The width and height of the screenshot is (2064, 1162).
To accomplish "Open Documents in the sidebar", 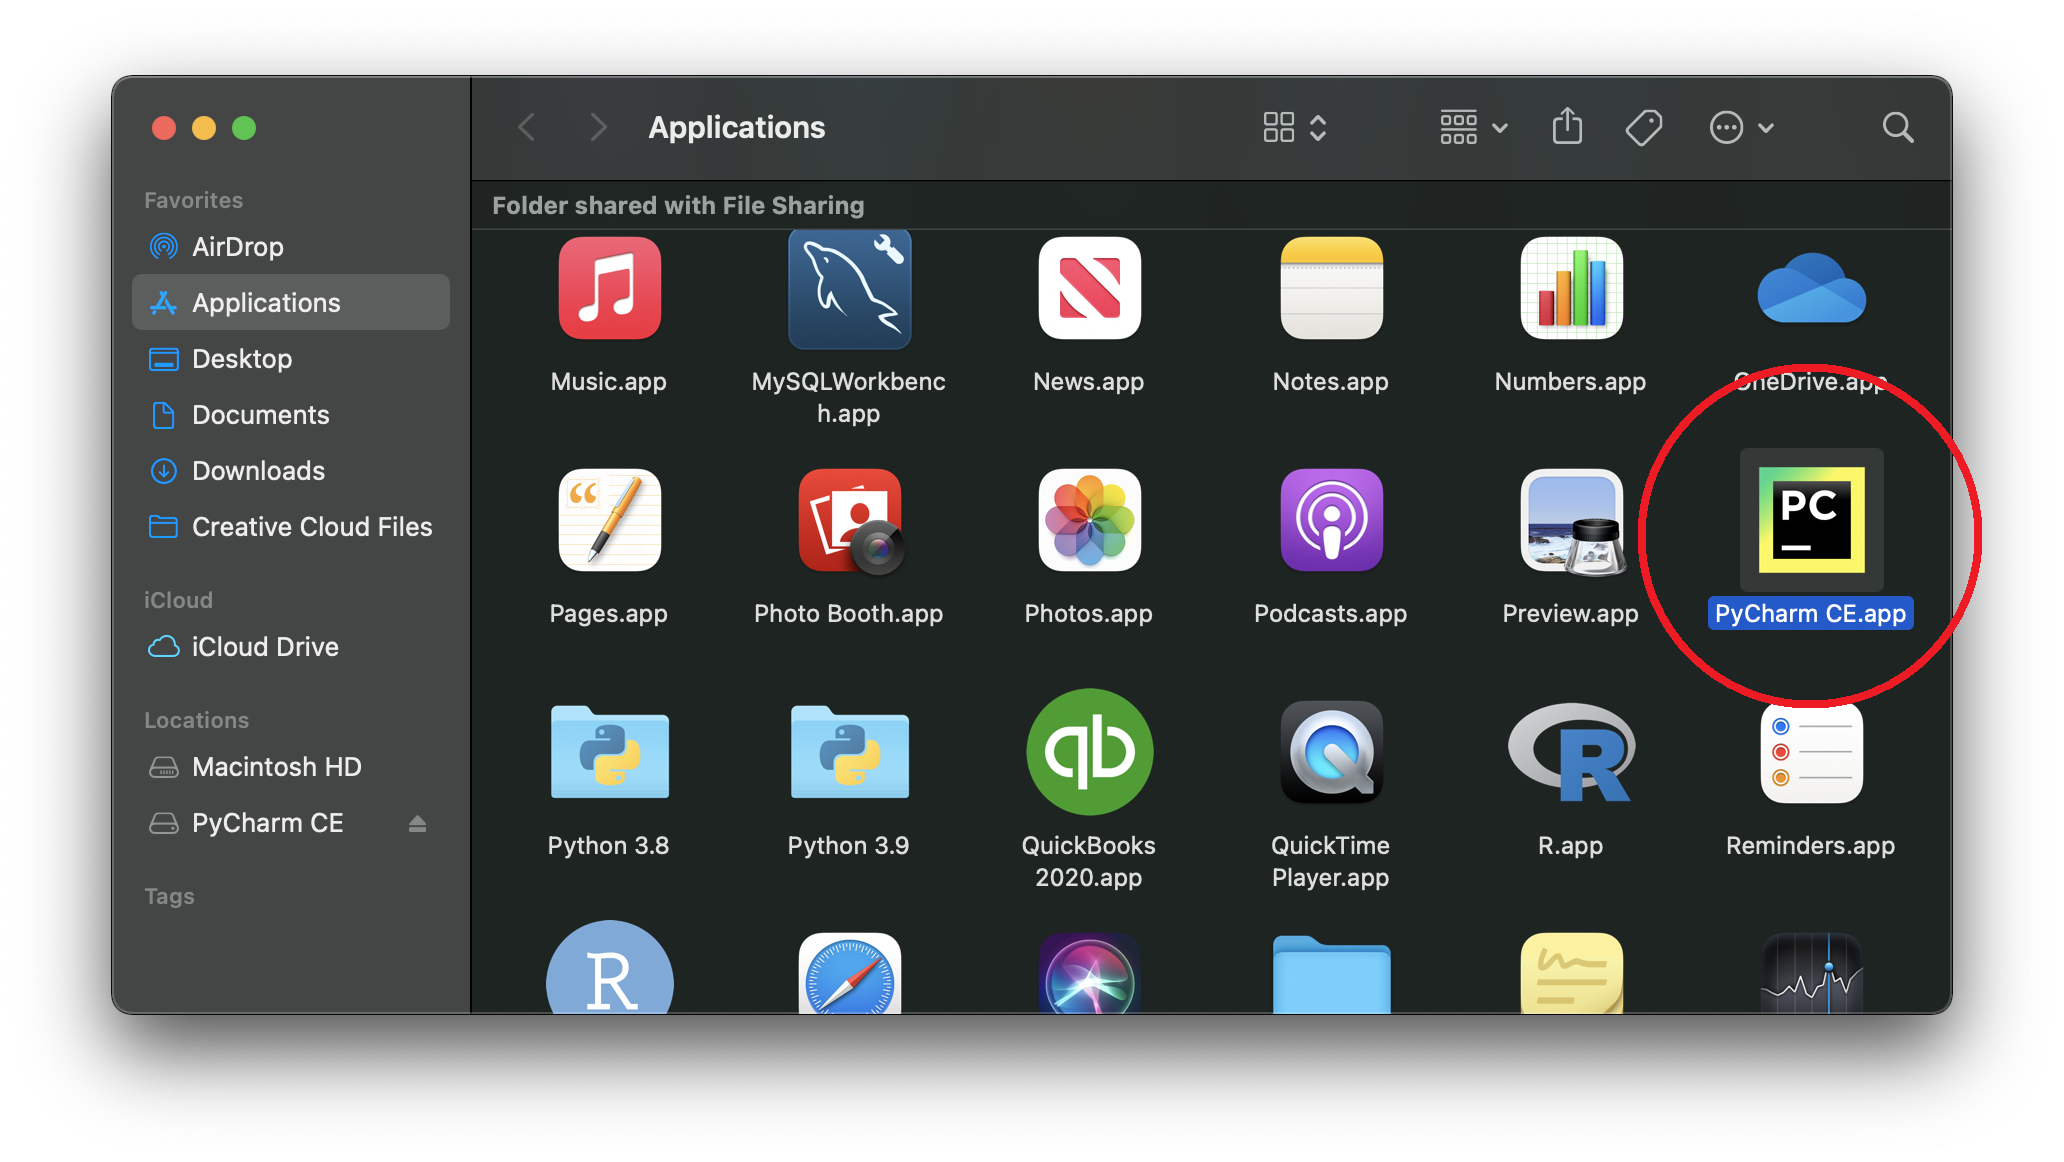I will (x=291, y=414).
